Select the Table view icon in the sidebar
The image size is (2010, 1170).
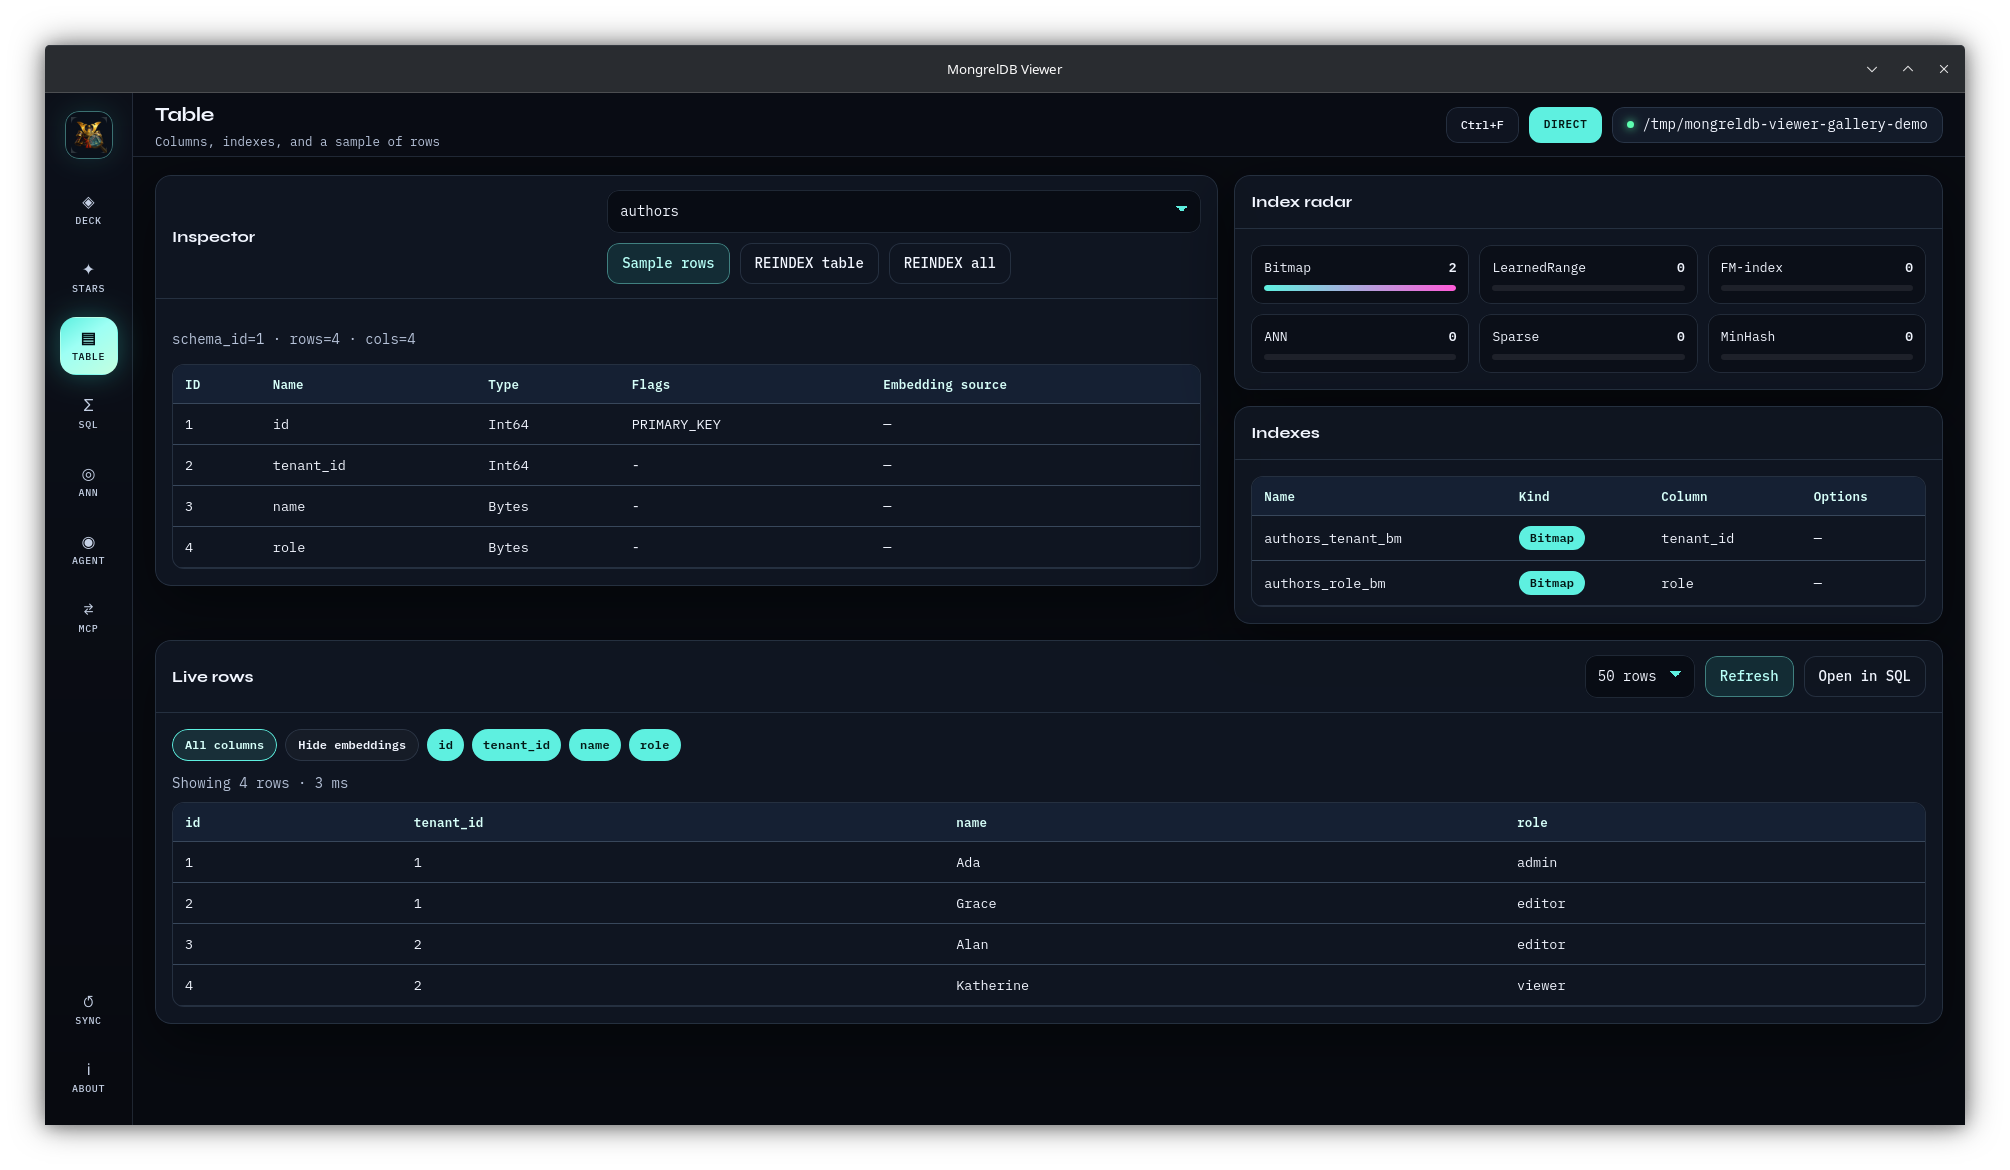click(88, 346)
